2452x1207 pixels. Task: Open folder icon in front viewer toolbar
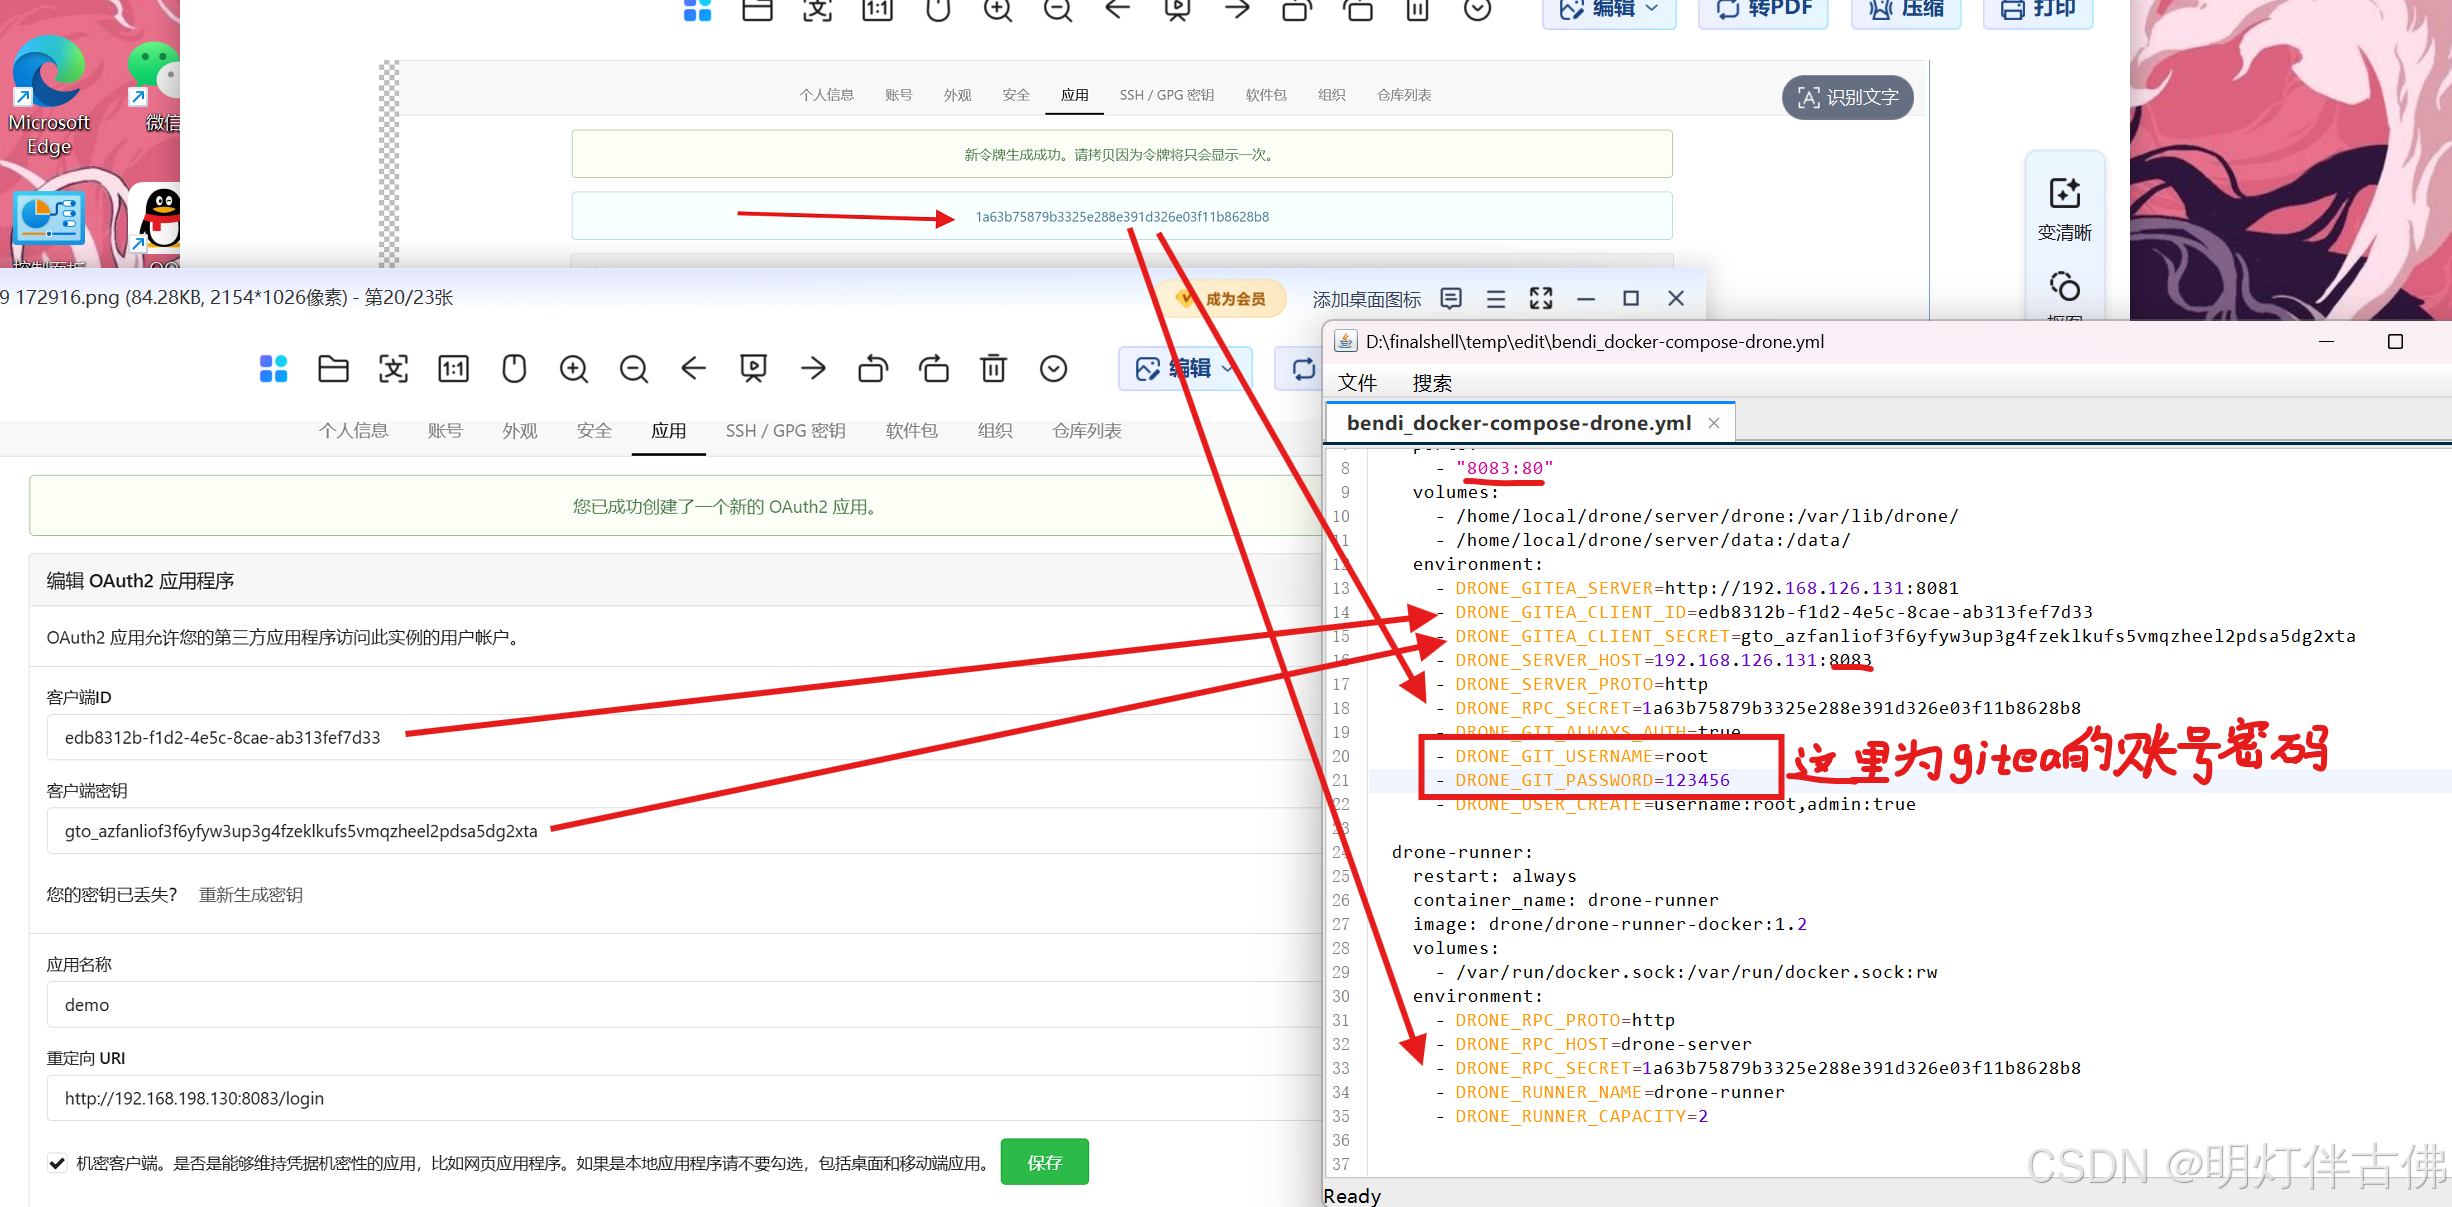click(333, 369)
